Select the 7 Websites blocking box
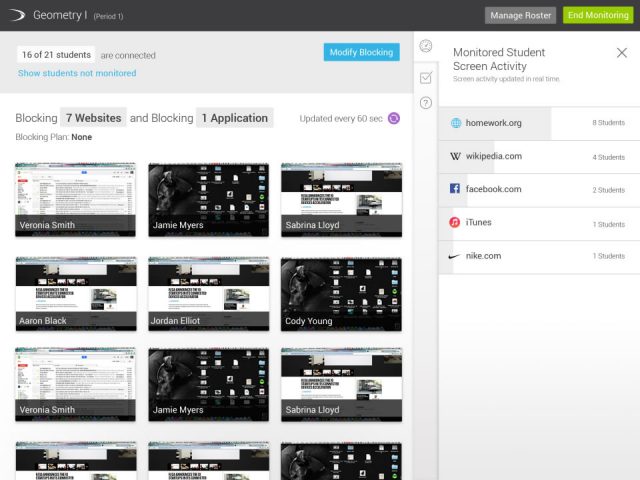The image size is (640, 480). coord(93,118)
